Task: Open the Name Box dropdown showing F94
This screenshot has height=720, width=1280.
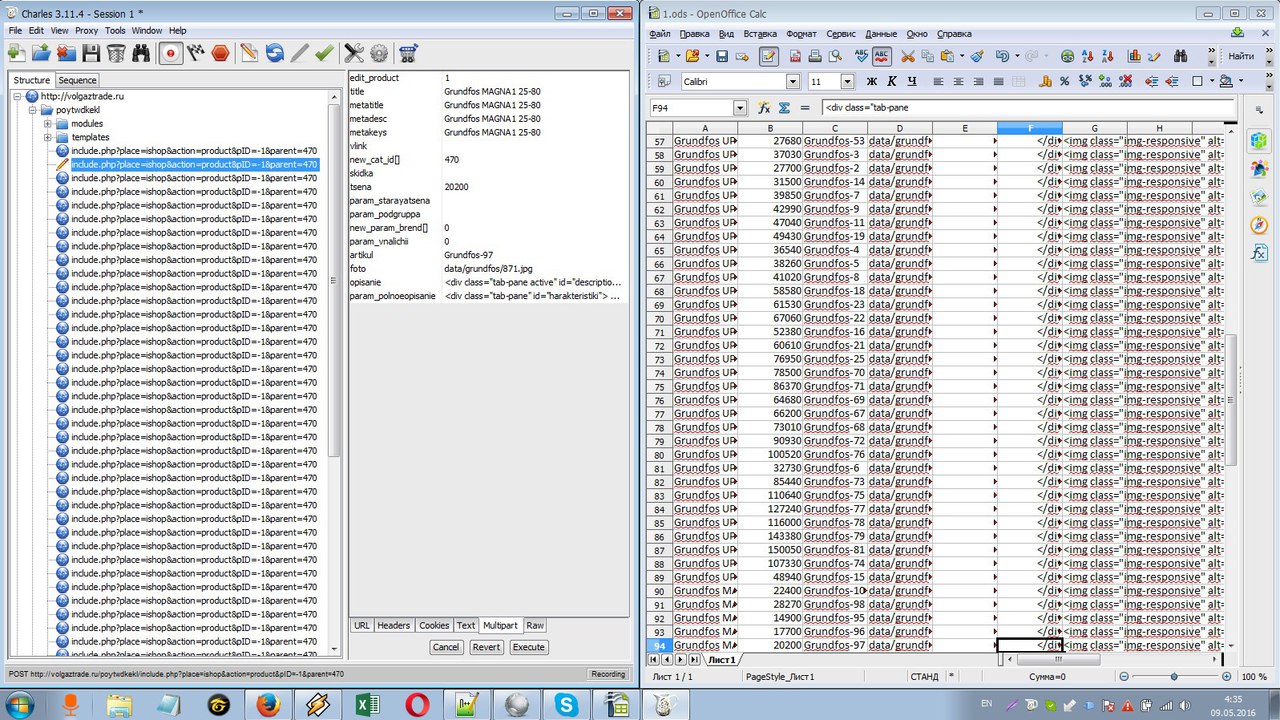Action: 740,108
